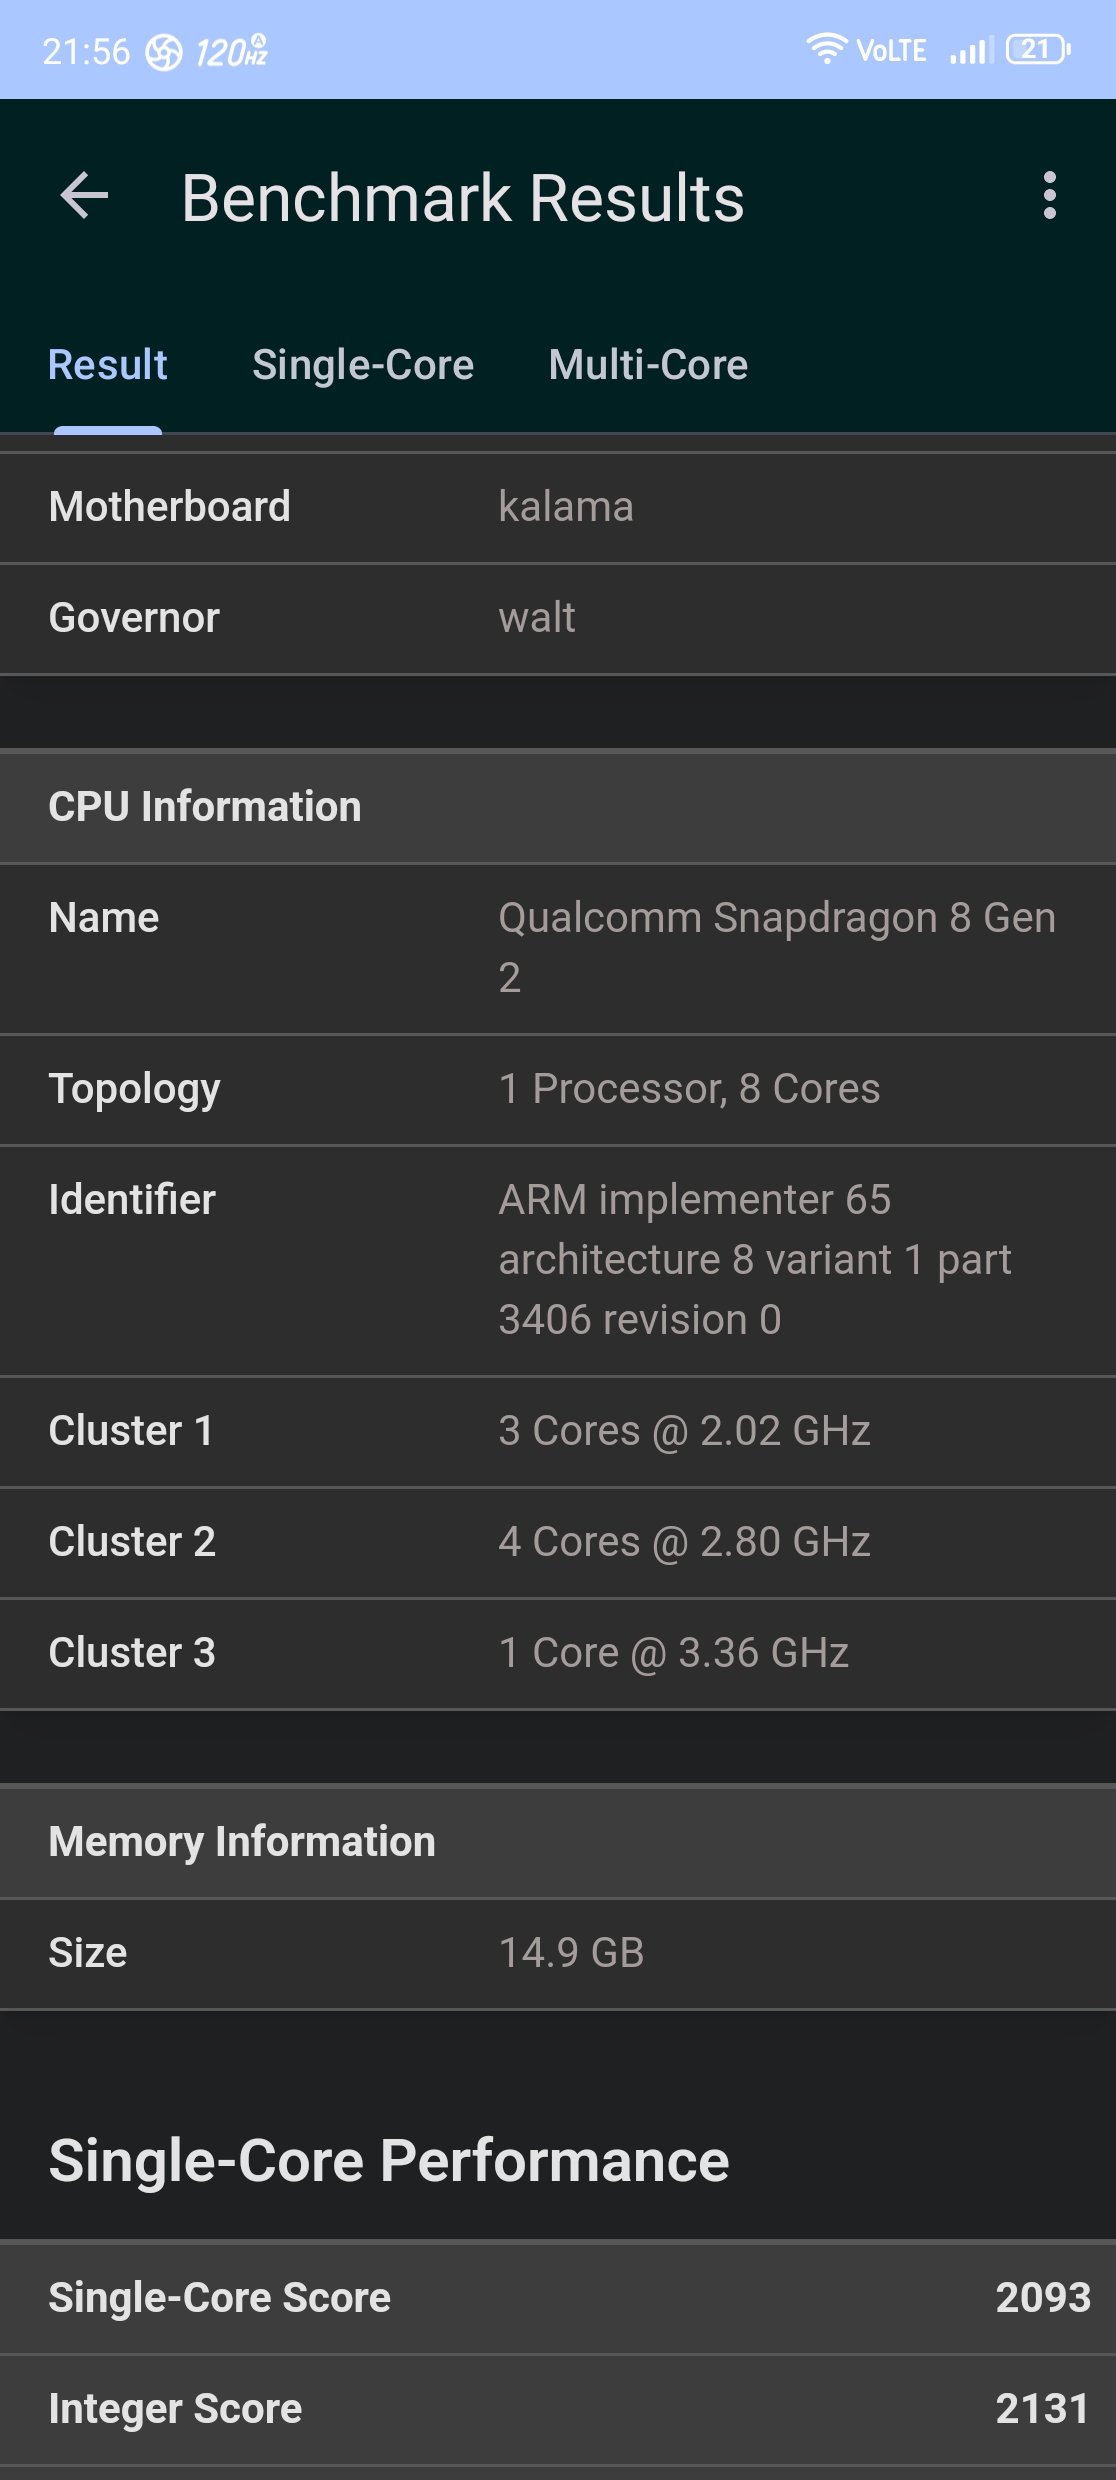The height and width of the screenshot is (2480, 1116).
Task: Tap the 120Hz refresh rate indicator
Action: pyautogui.click(x=231, y=51)
